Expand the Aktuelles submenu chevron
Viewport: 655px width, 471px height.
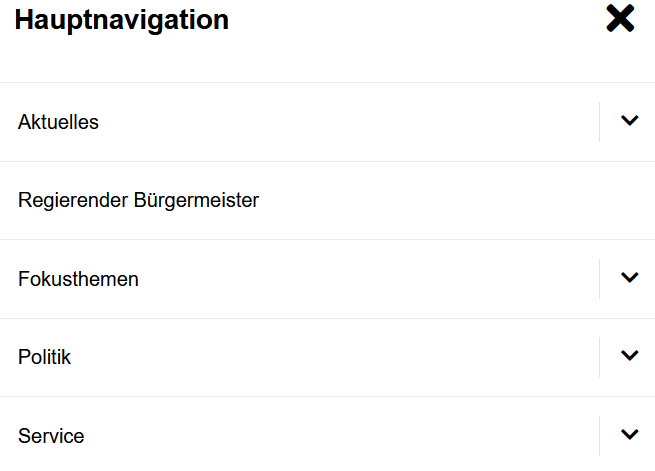[629, 121]
